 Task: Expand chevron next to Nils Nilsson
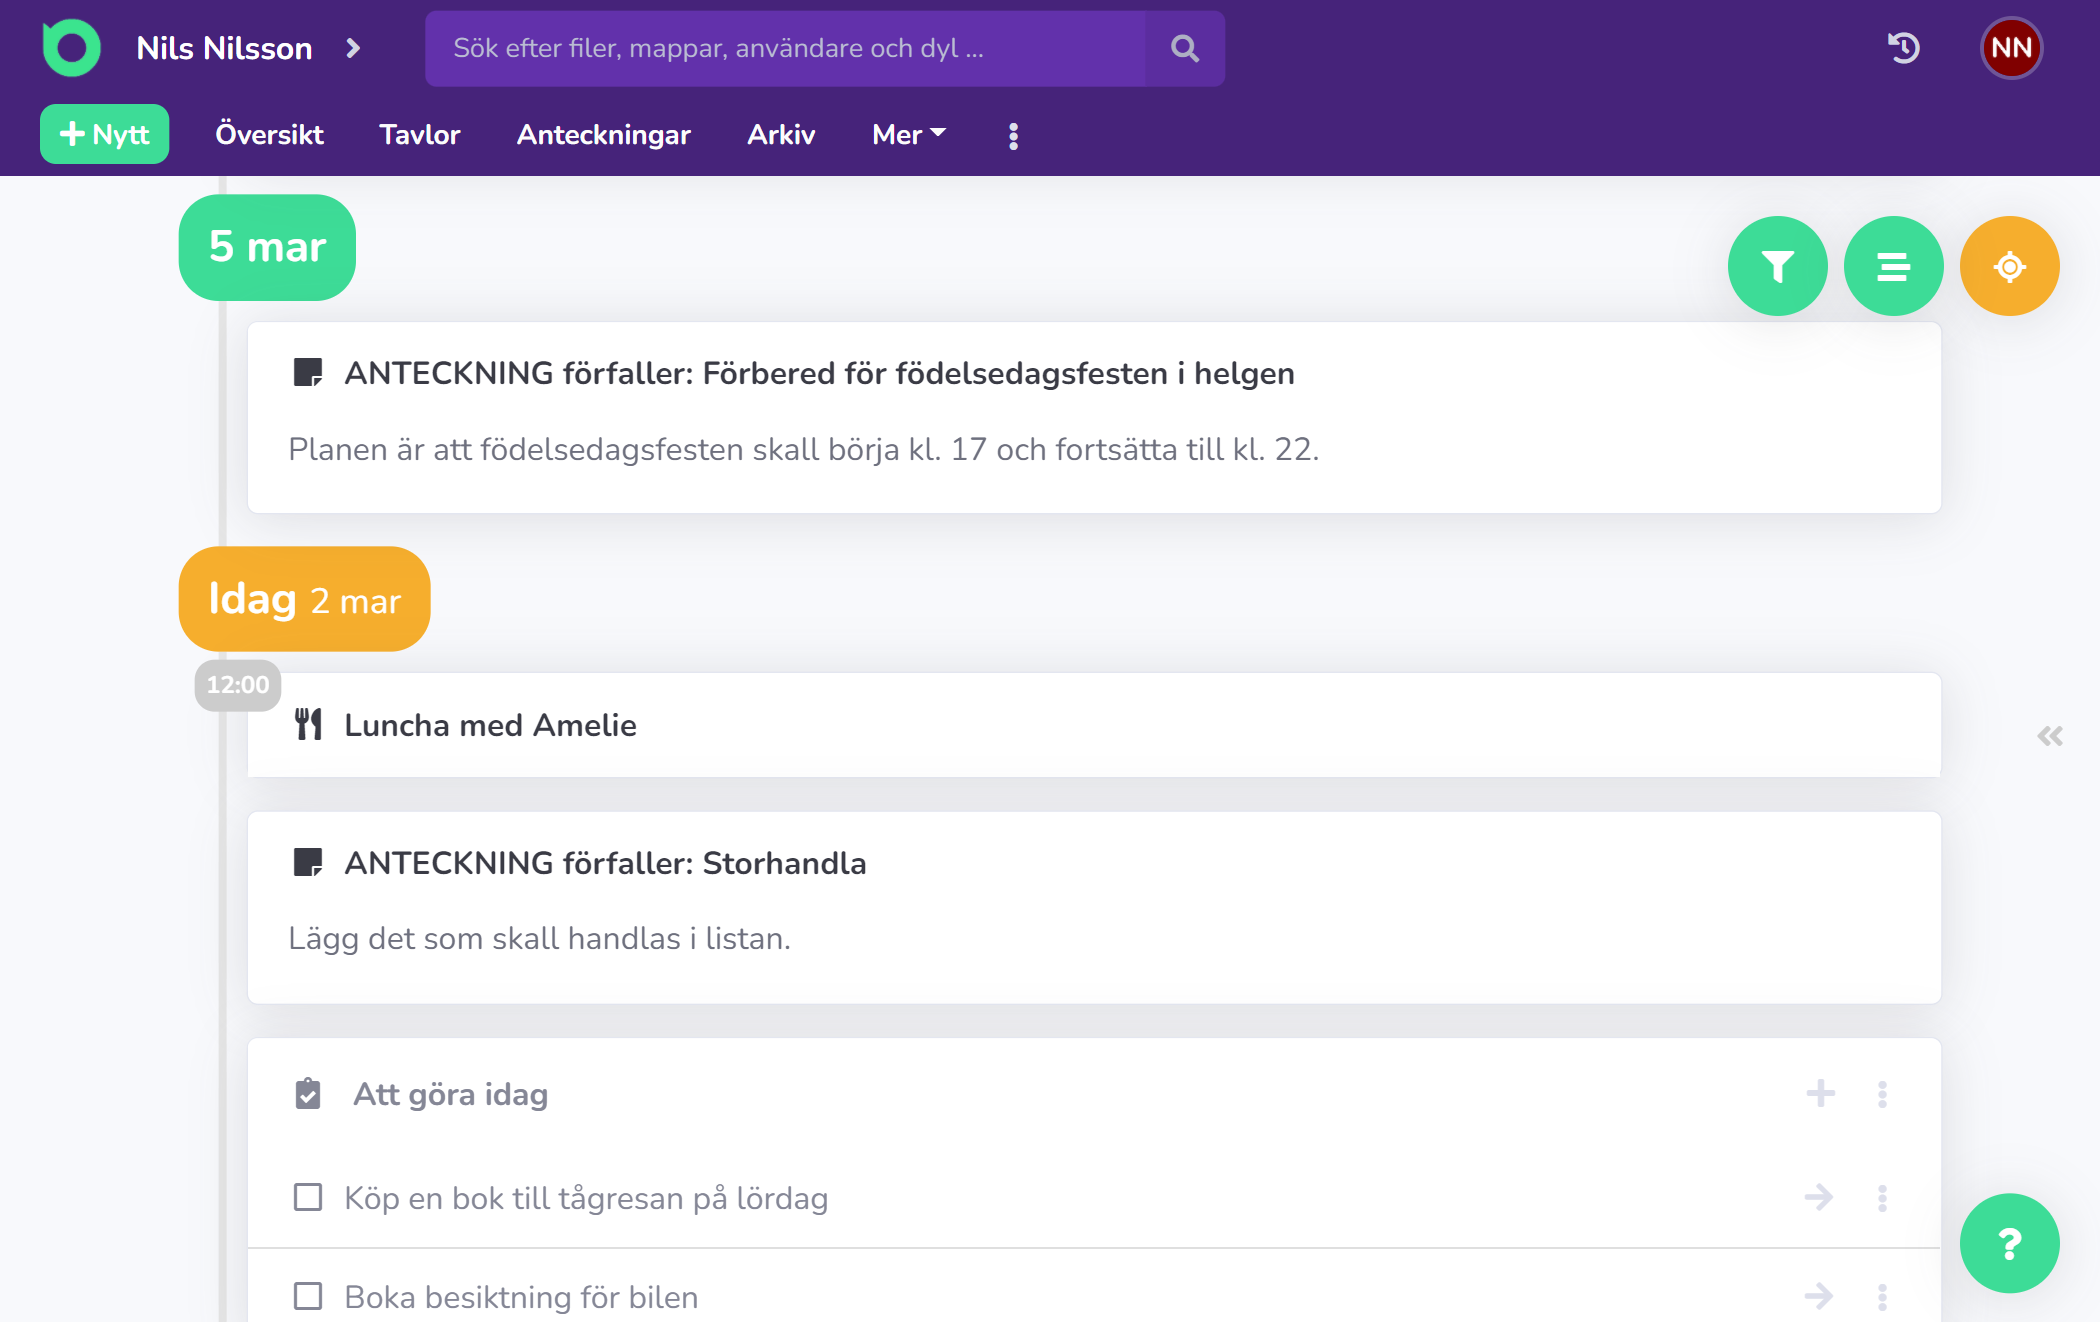point(353,48)
